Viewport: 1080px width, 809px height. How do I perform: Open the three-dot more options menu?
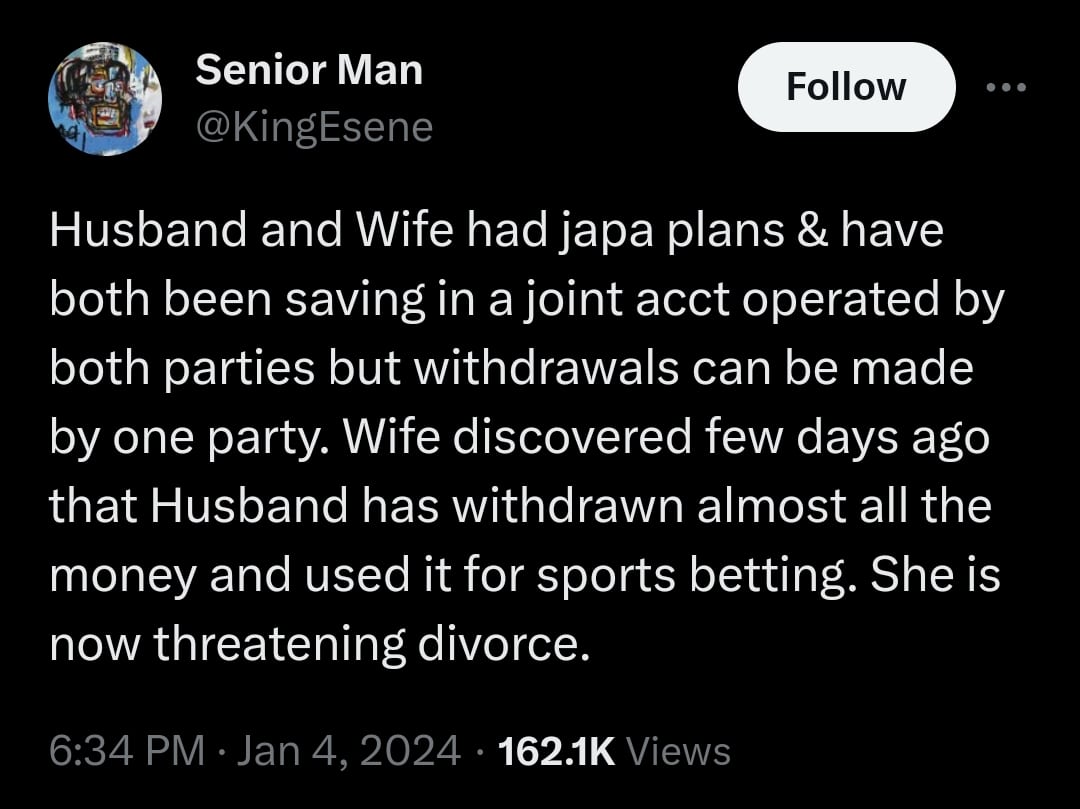point(1006,87)
